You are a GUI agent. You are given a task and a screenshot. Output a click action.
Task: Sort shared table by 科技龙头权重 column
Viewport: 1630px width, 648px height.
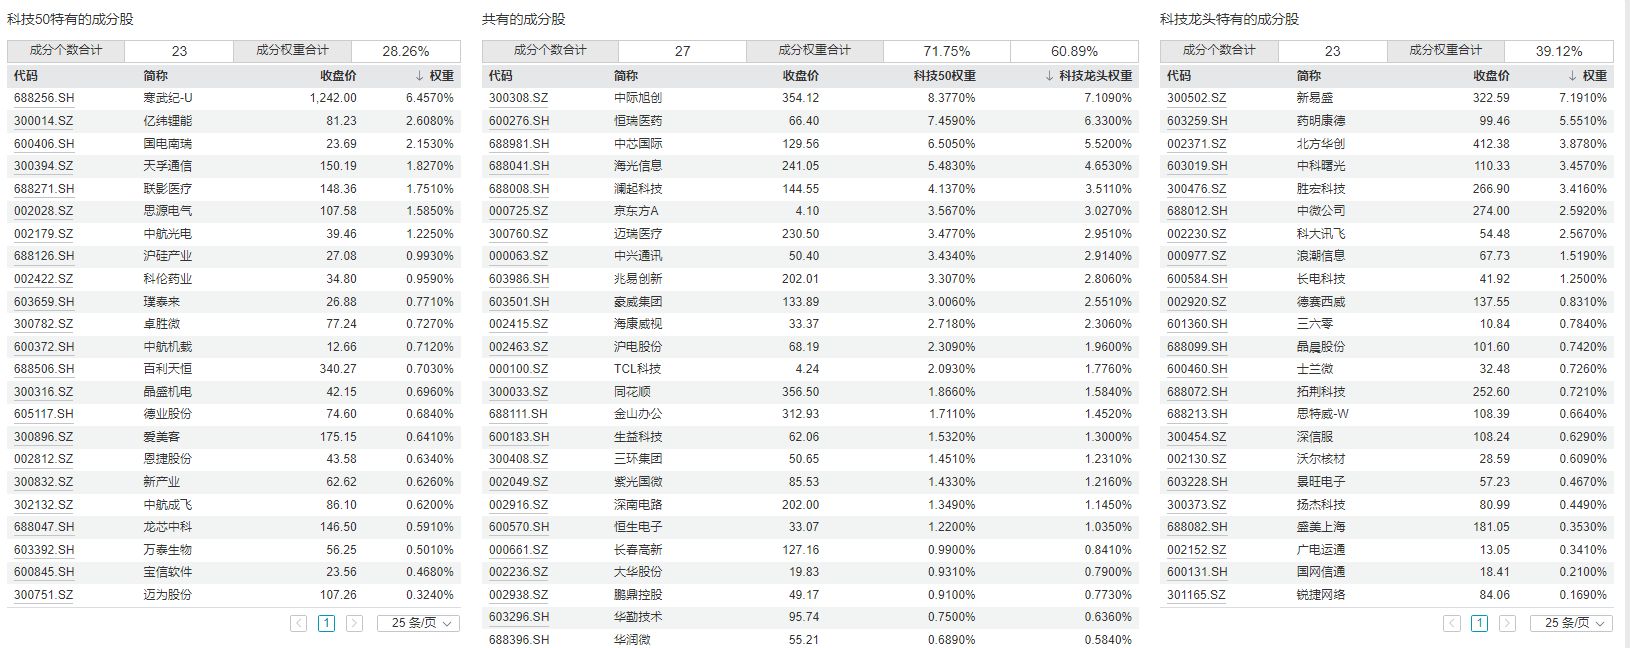pyautogui.click(x=1089, y=75)
